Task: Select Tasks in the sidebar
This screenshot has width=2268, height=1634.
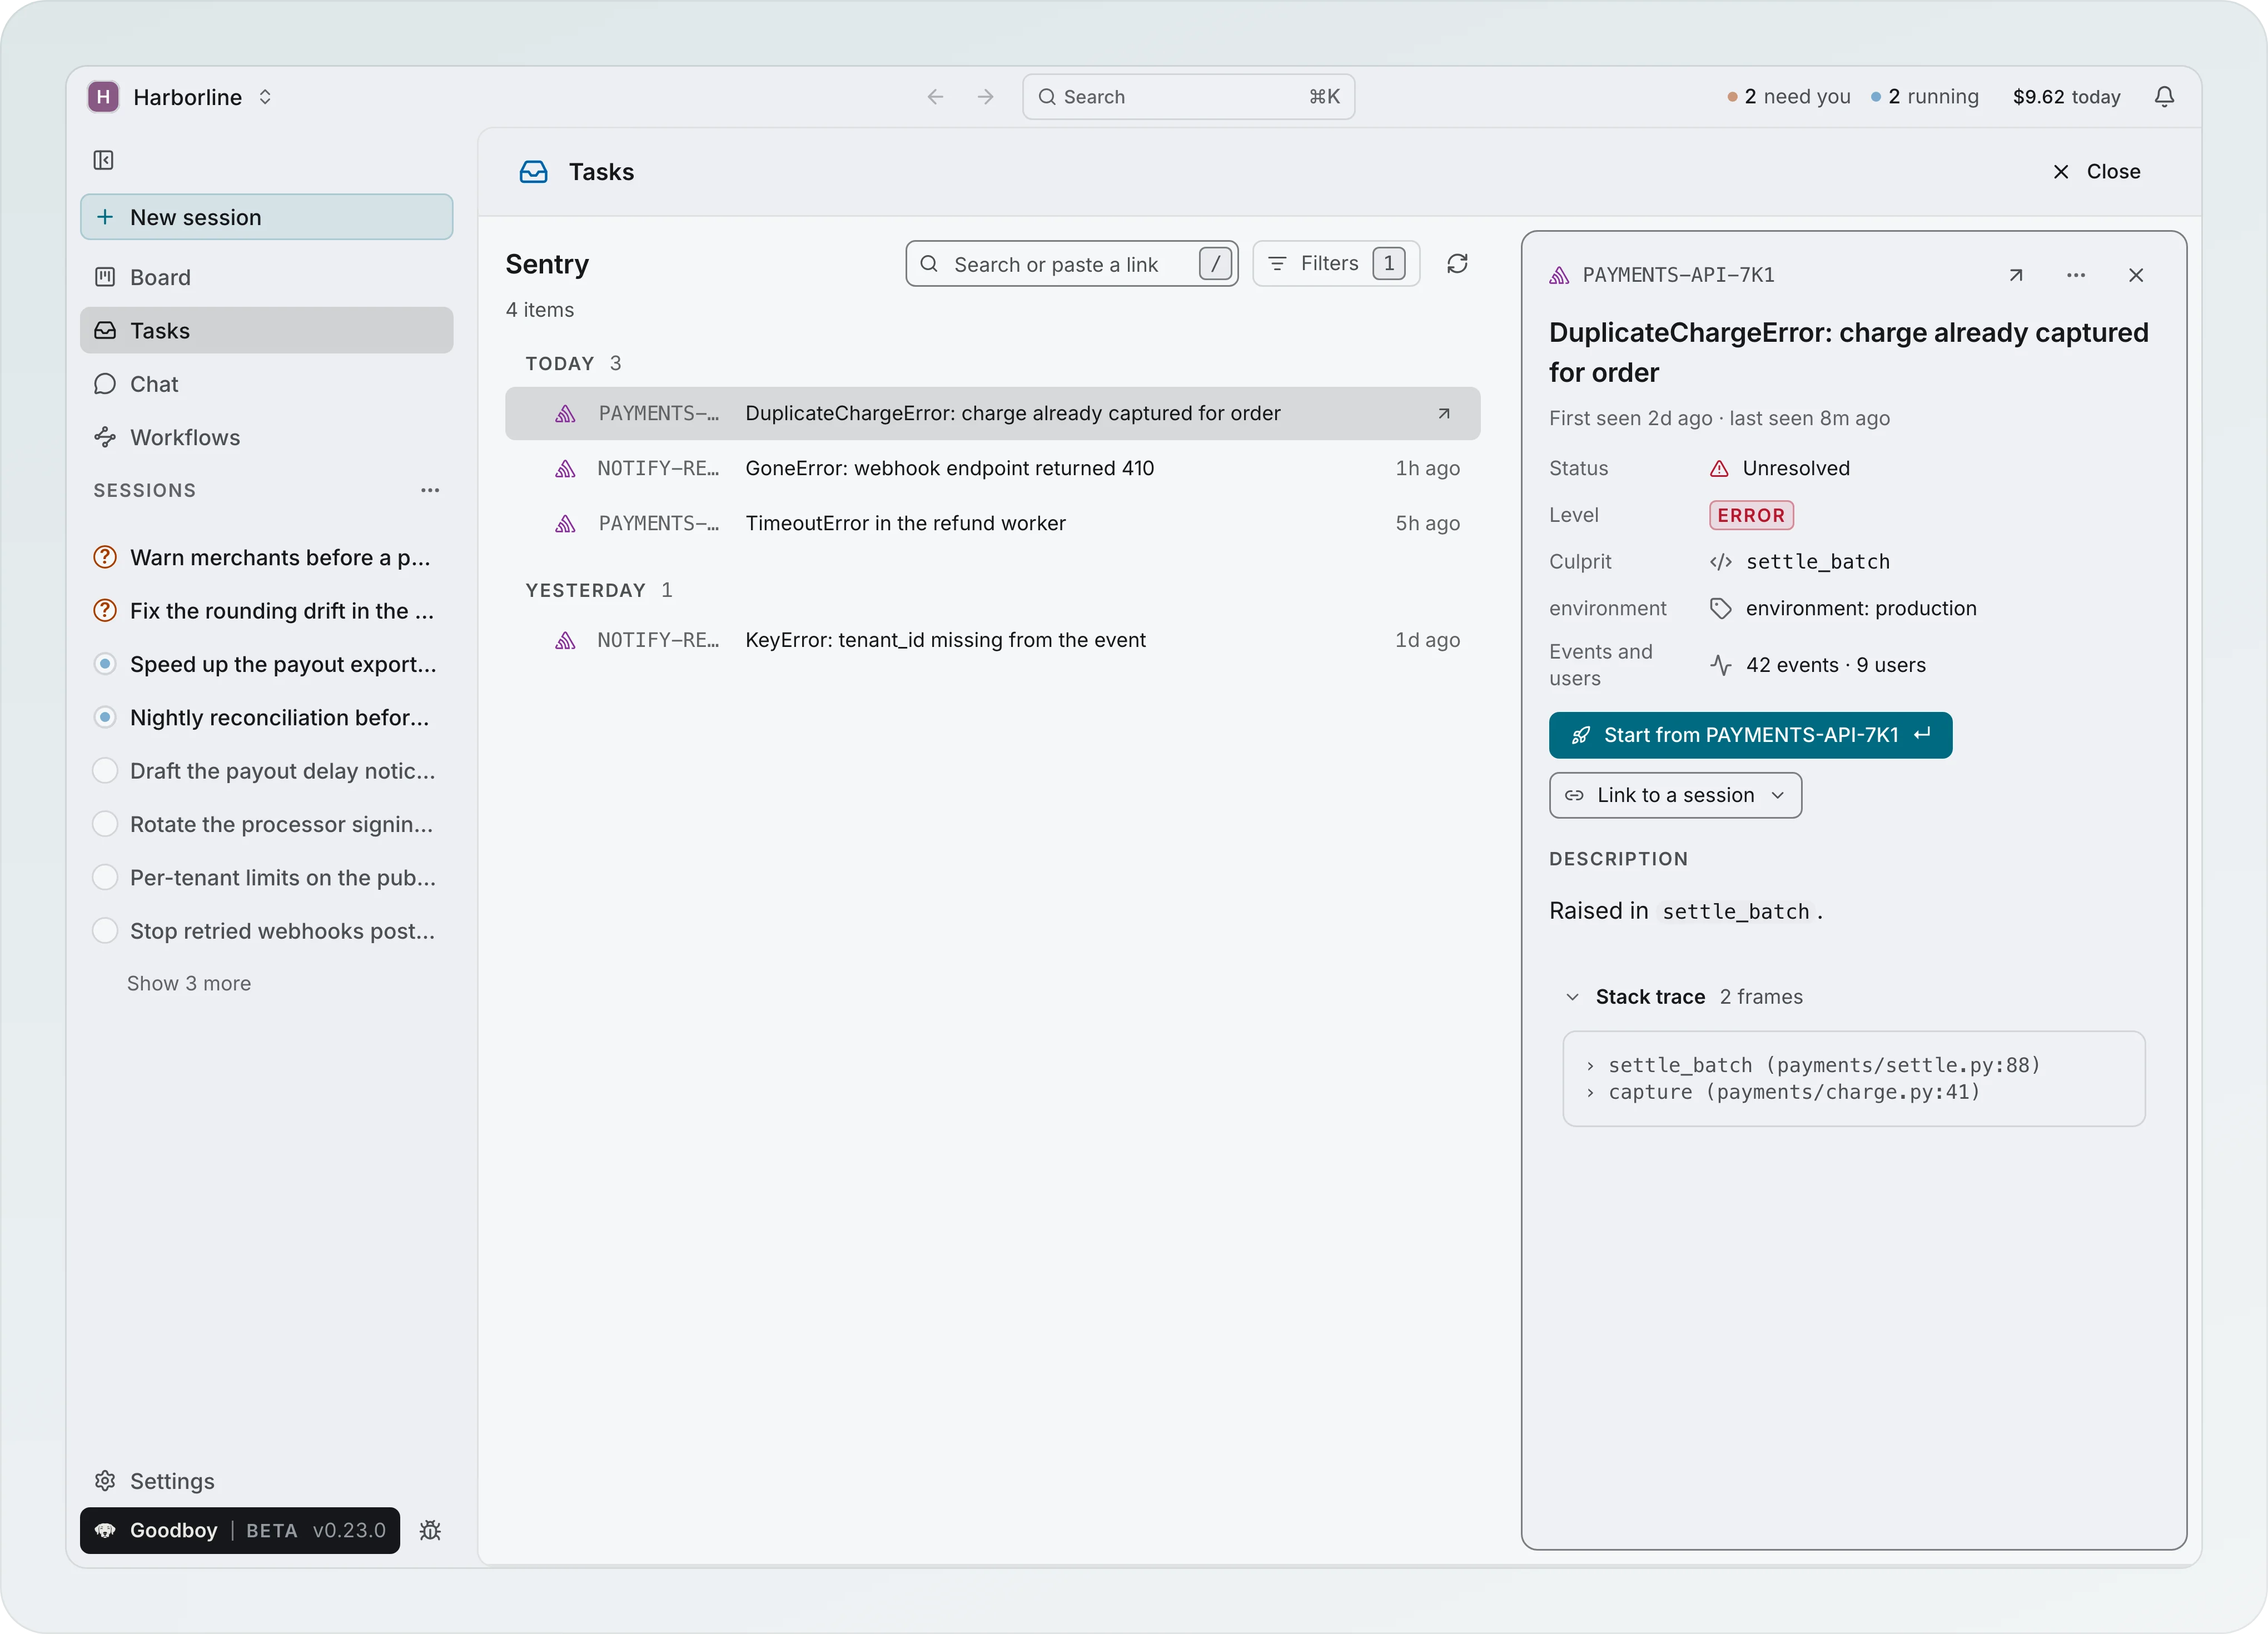Action: click(x=266, y=330)
